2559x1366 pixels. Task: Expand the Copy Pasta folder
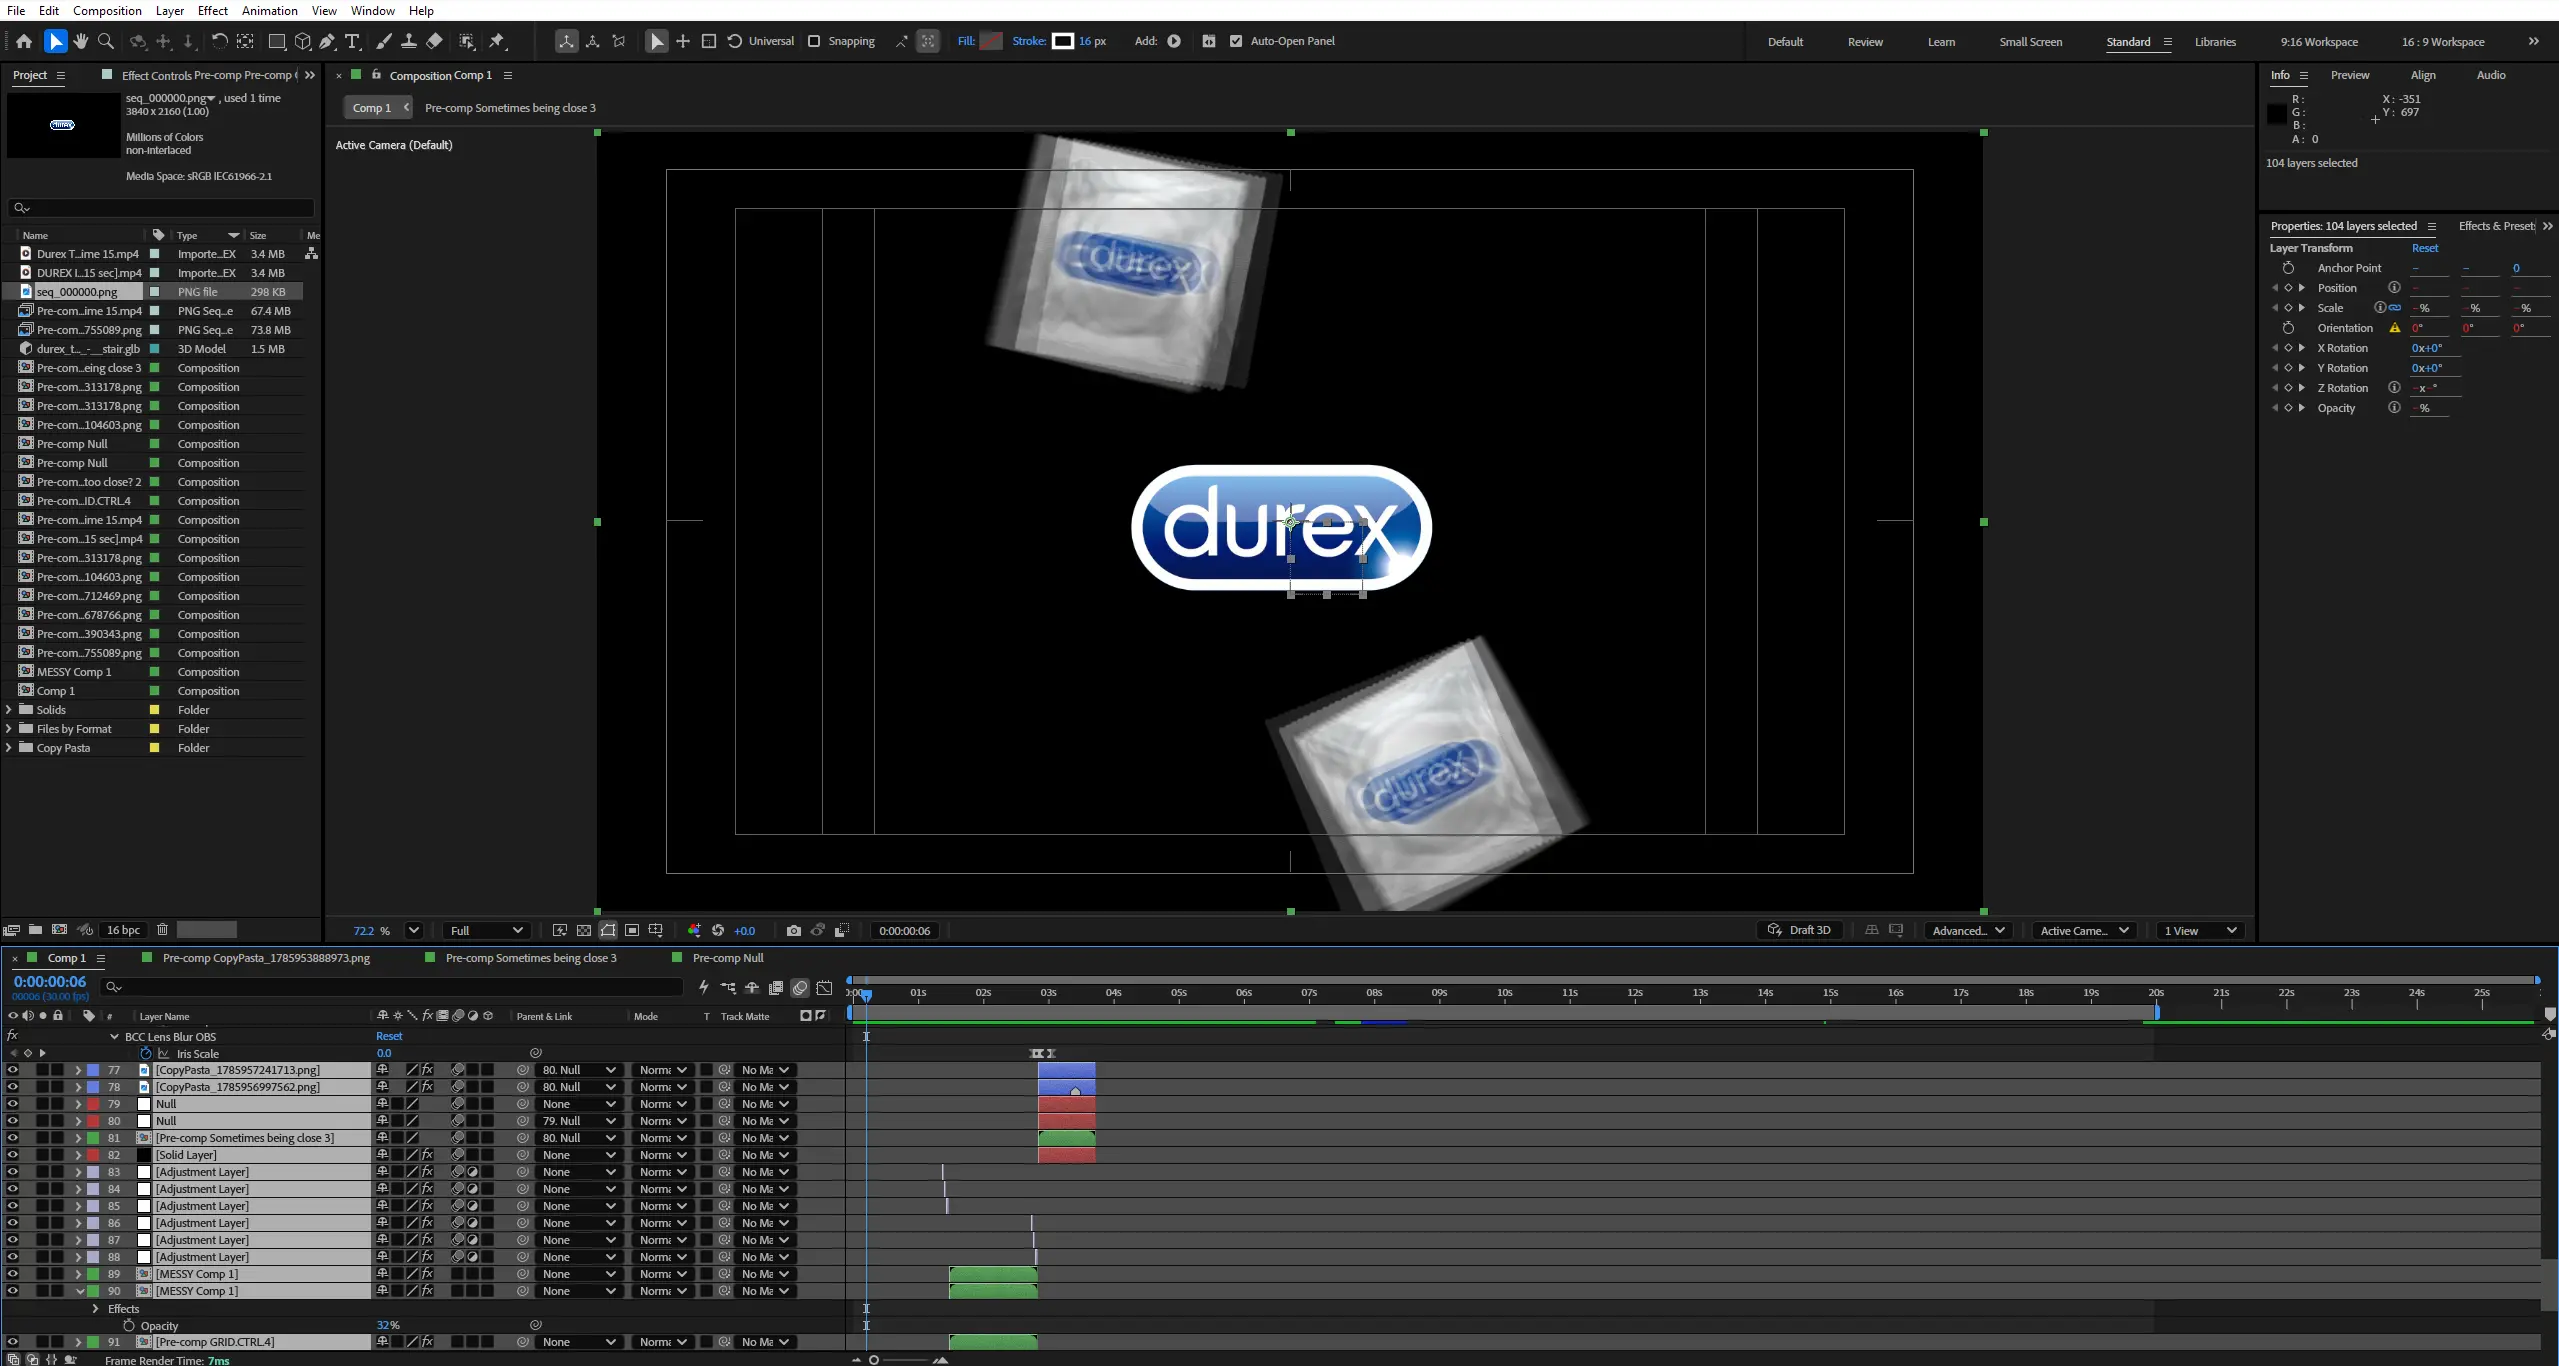pyautogui.click(x=9, y=748)
